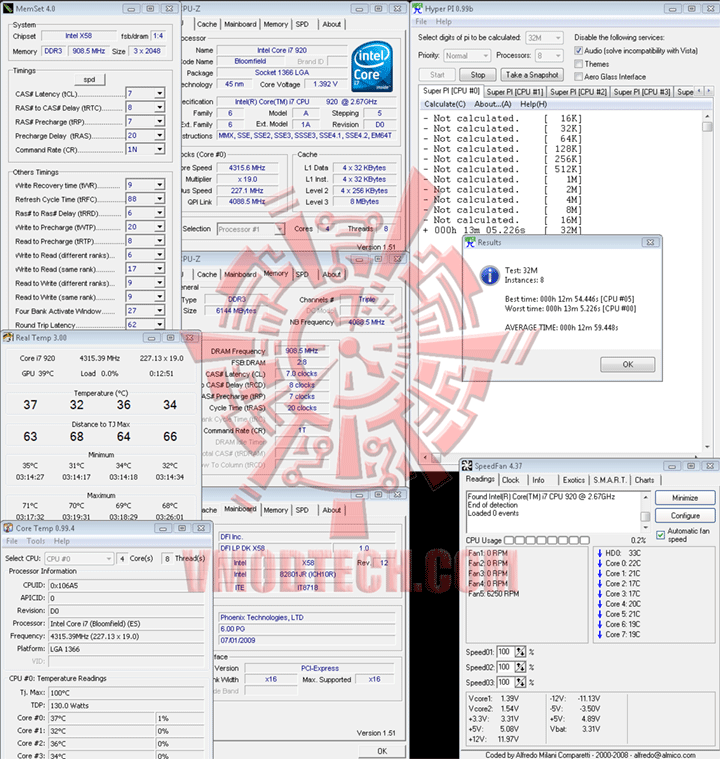Open the Hyper PI Processors dropdown
Image resolution: width=720 pixels, height=759 pixels.
coord(558,56)
